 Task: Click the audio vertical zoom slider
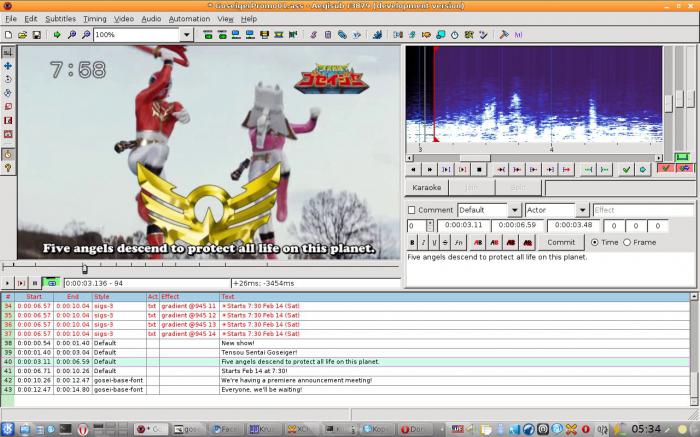point(679,98)
